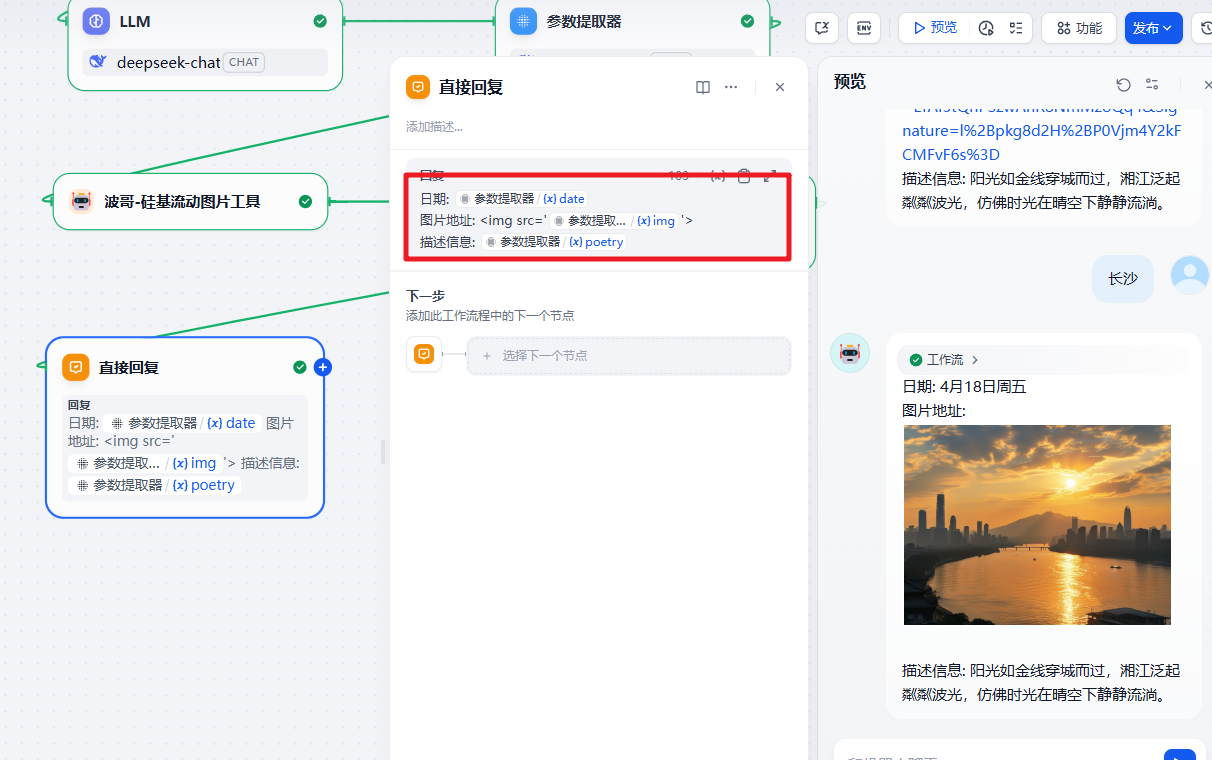This screenshot has height=760, width=1212.
Task: Add a node via the blue plus handle
Action: [x=322, y=367]
